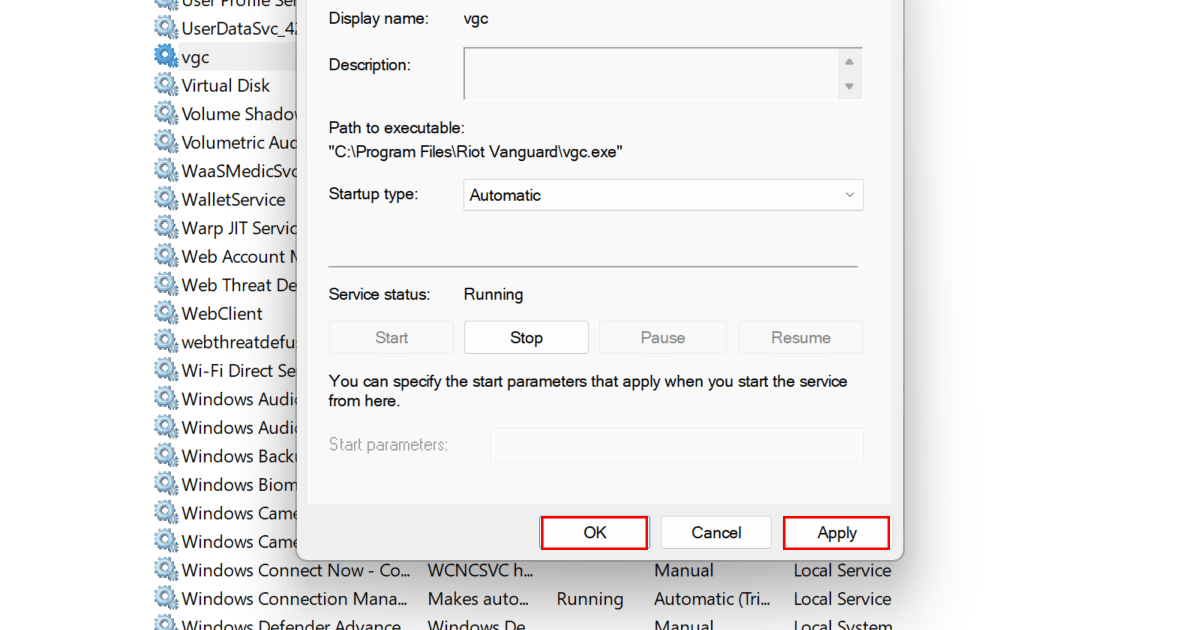Open the Startup type dropdown
Viewport: 1200px width, 630px height.
point(662,195)
